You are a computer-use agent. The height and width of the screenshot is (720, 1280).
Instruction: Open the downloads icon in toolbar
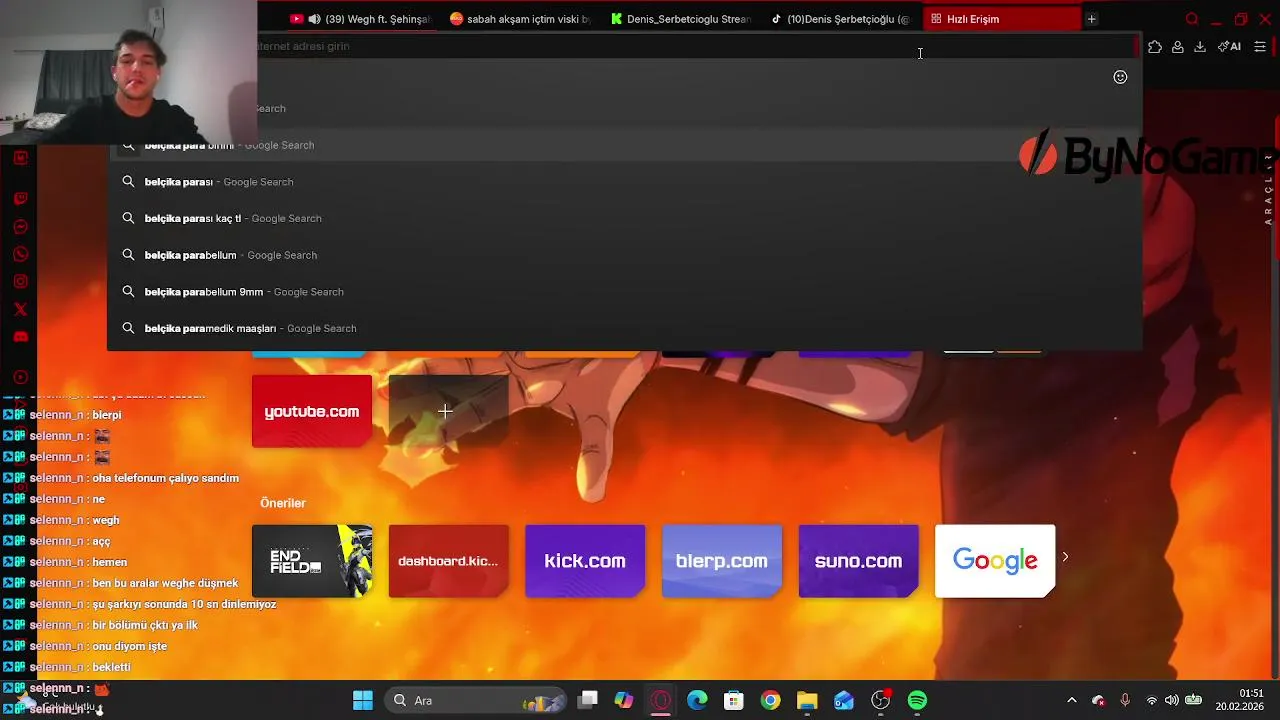[x=1200, y=46]
